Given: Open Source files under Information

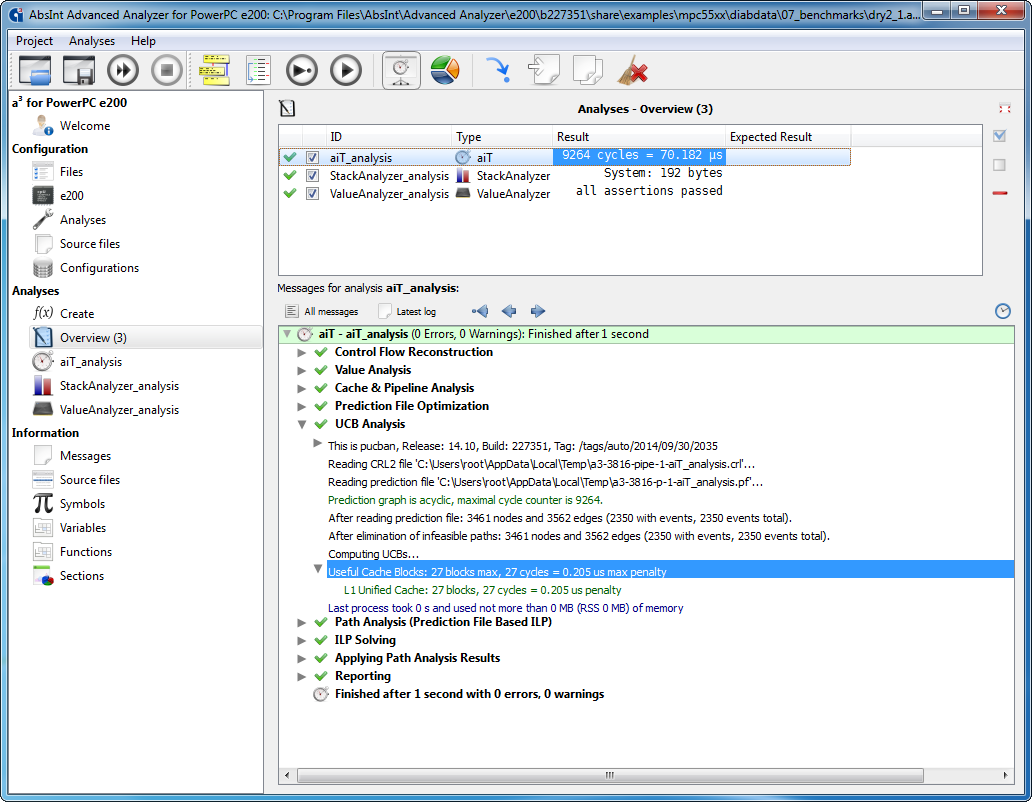Looking at the screenshot, I should [x=90, y=480].
